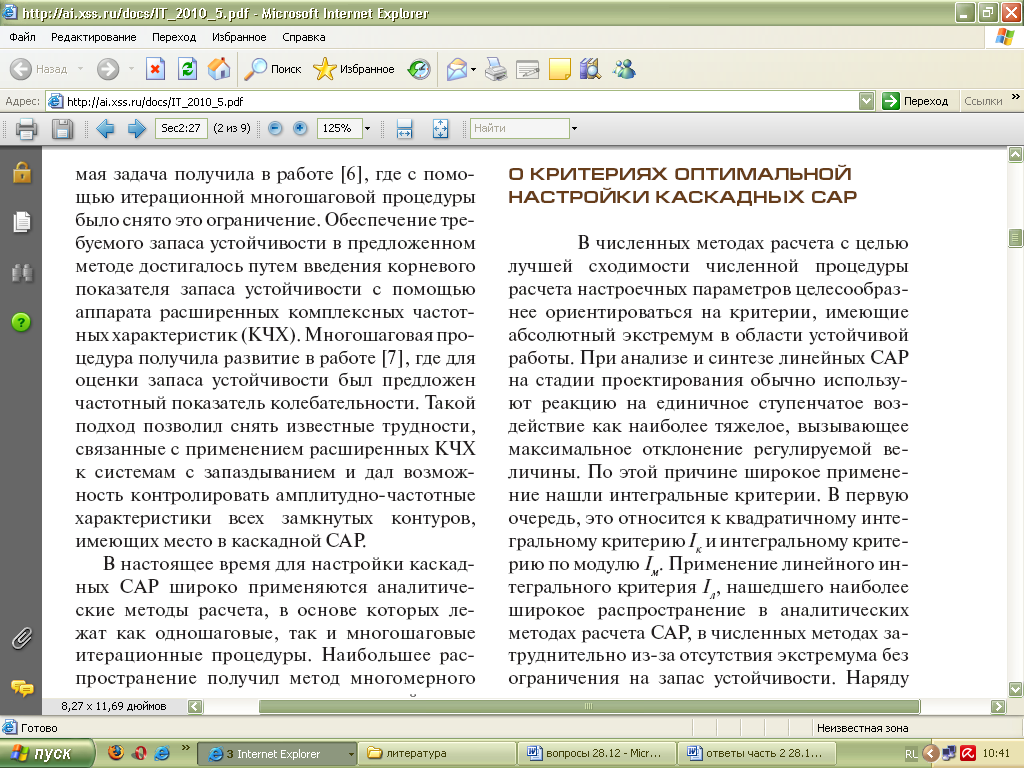
Task: Print the PDF with the Adobe print icon
Action: [26, 129]
